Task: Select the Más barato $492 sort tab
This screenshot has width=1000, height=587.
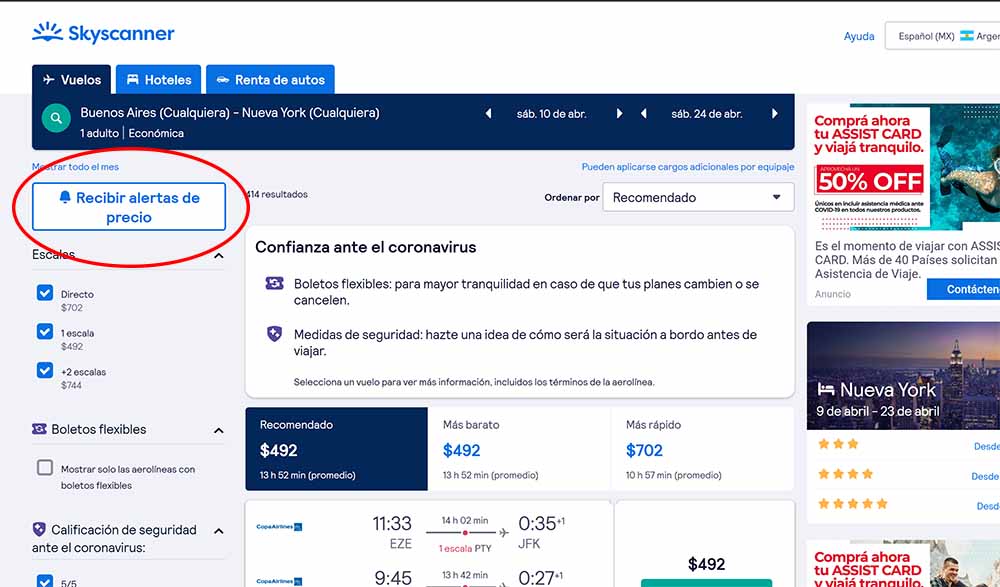Action: tap(519, 449)
